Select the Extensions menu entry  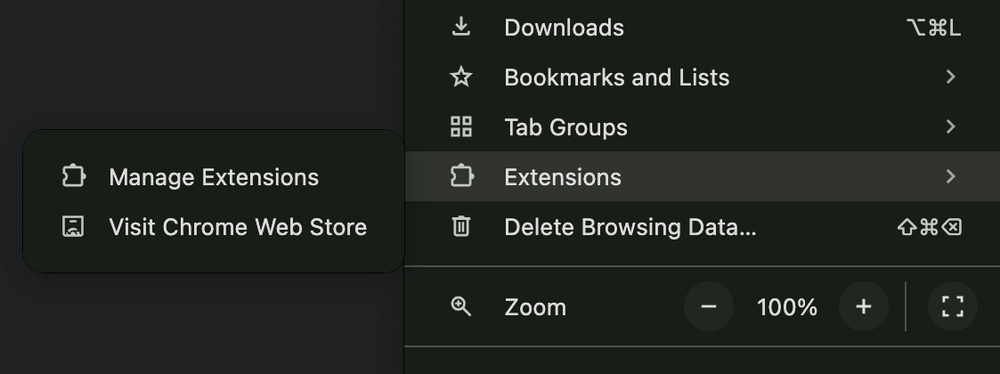coord(702,177)
